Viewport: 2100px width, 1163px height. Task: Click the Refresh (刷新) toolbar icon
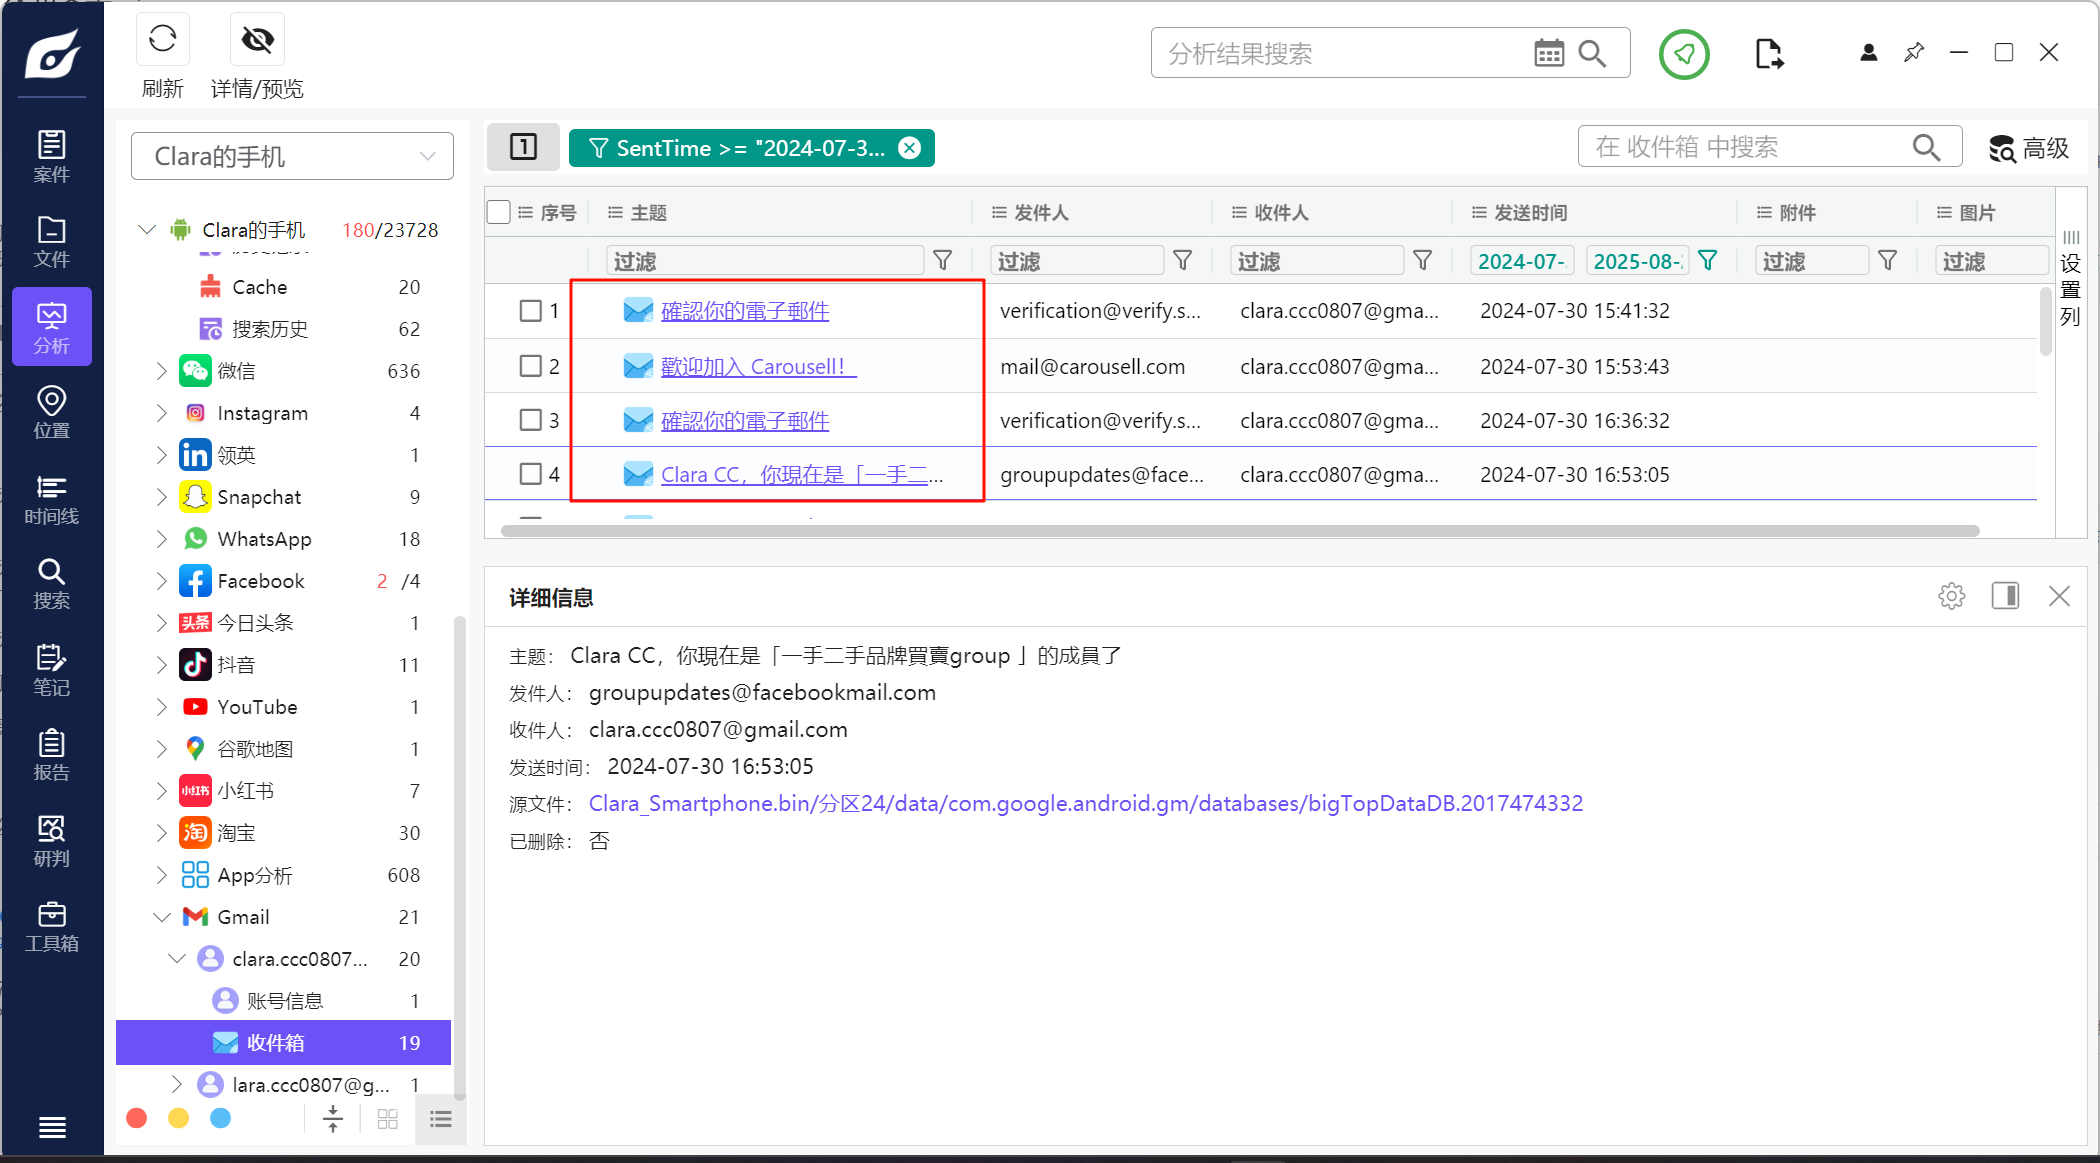click(162, 40)
